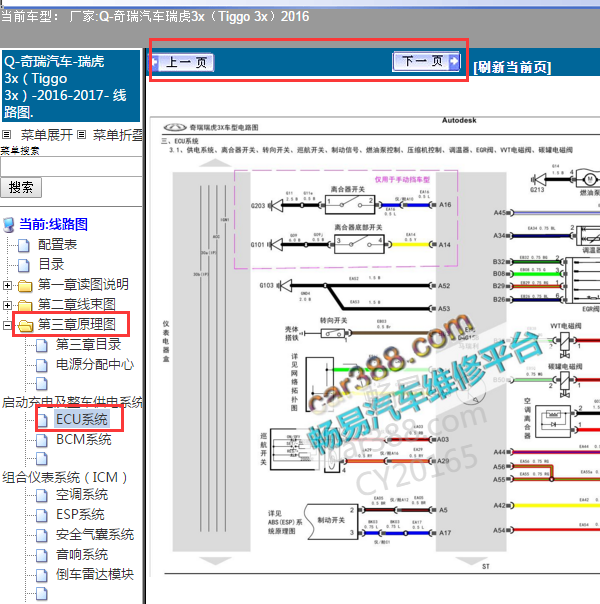This screenshot has height=604, width=600.
Task: Click the page icon next to ESP系统
Action: [x=42, y=516]
